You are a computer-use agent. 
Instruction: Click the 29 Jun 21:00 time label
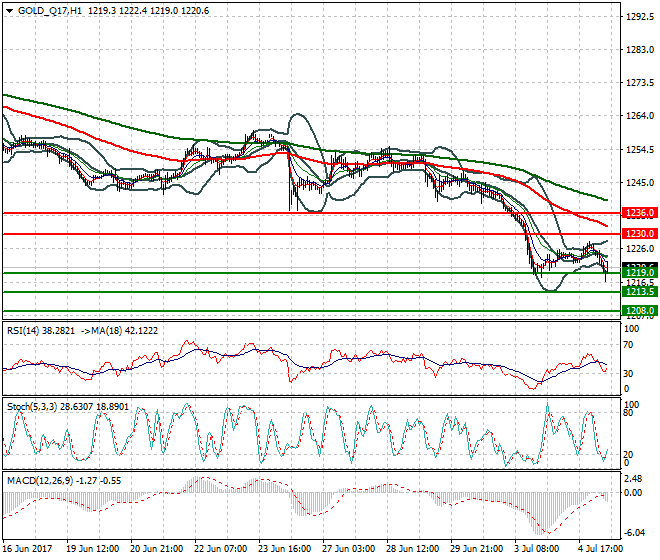[476, 549]
